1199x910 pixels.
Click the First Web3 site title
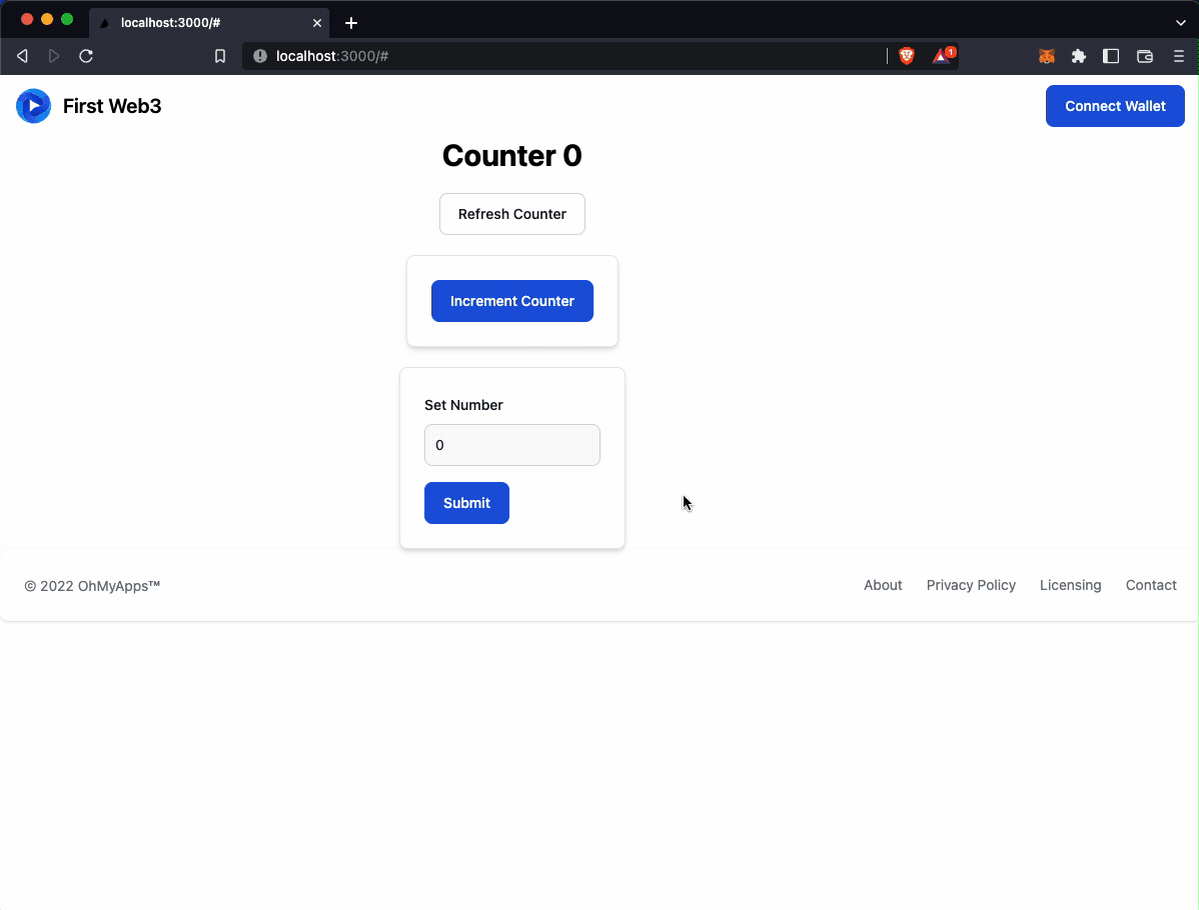(112, 106)
